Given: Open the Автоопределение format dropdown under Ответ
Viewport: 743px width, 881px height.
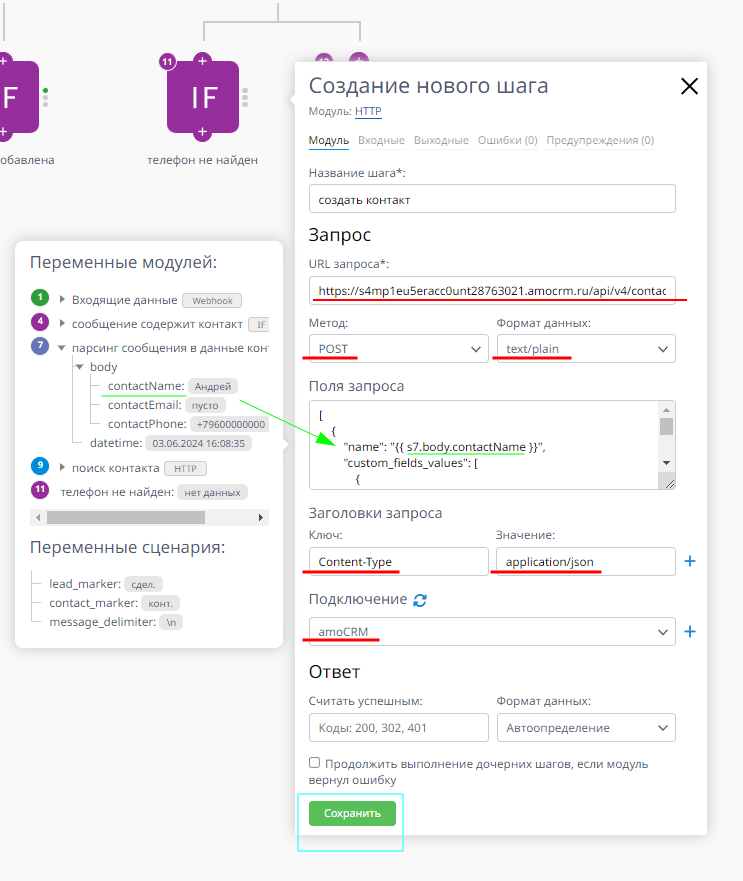Looking at the screenshot, I should (586, 727).
